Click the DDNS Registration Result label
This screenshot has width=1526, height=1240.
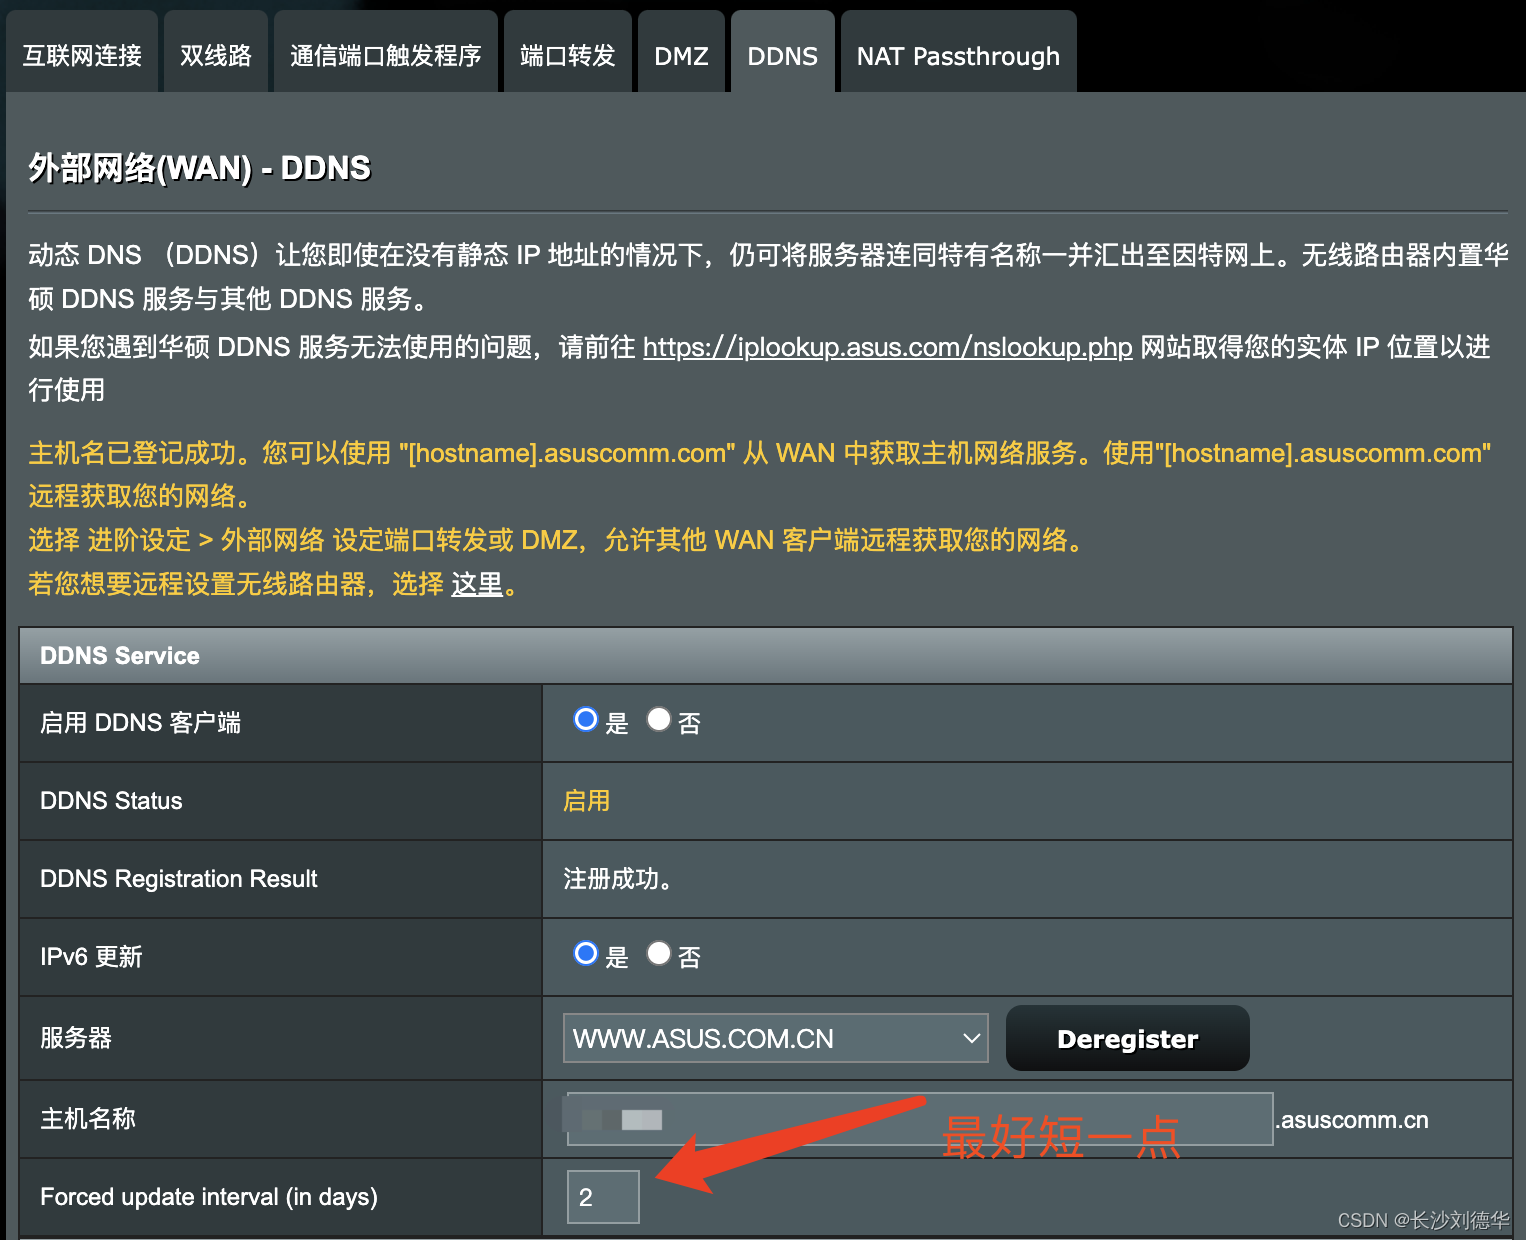(x=178, y=879)
